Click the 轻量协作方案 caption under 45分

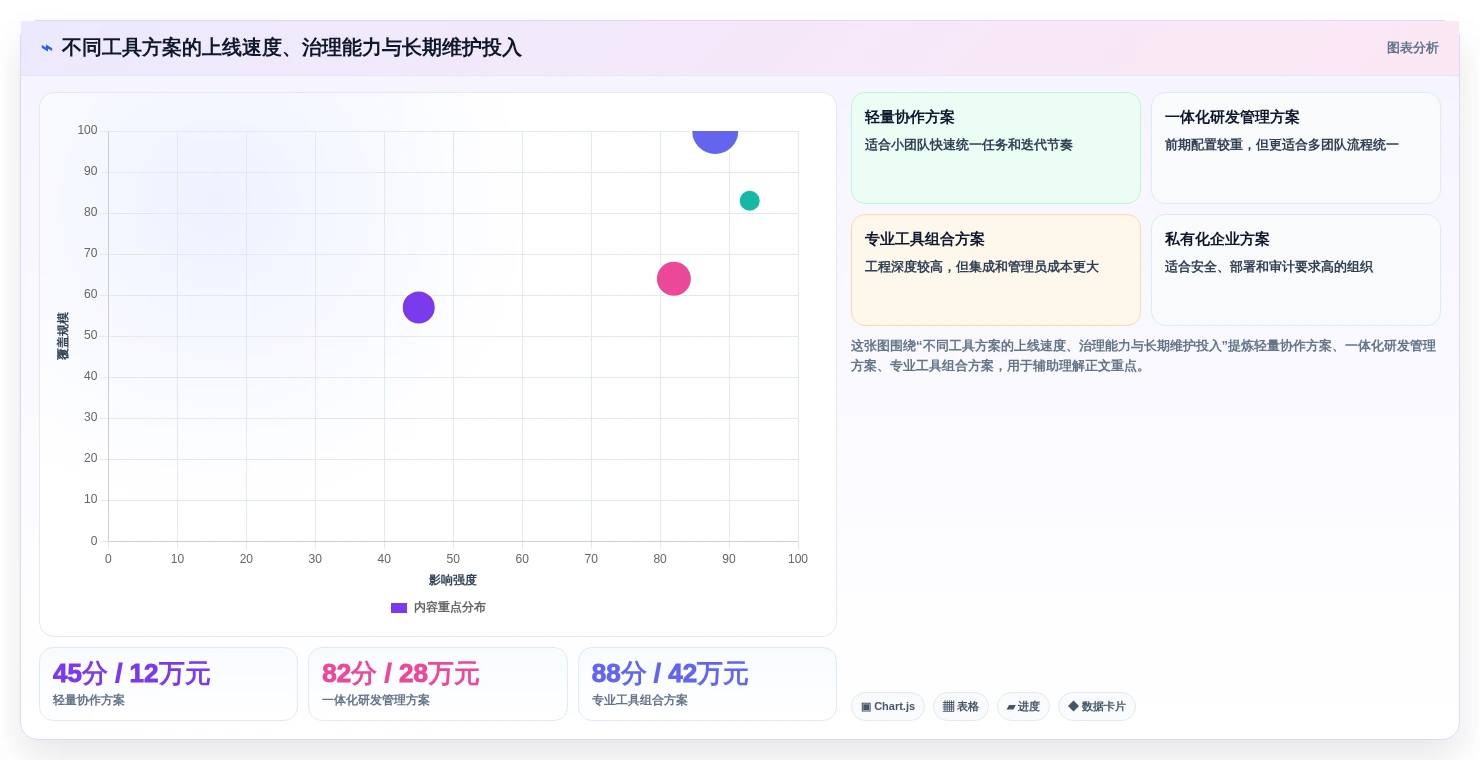pyautogui.click(x=89, y=700)
